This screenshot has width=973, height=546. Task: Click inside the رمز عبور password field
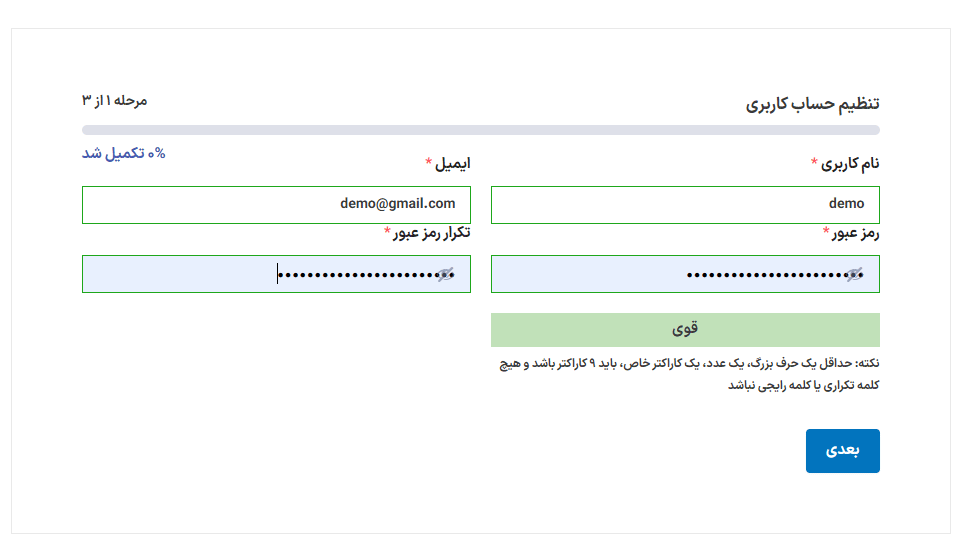pos(660,275)
